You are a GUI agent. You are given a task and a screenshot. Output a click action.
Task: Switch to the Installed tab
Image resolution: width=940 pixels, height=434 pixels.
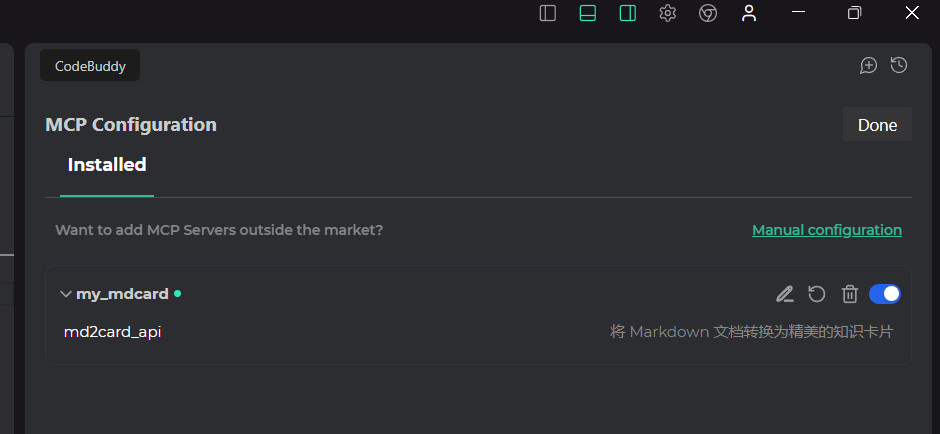pos(107,165)
